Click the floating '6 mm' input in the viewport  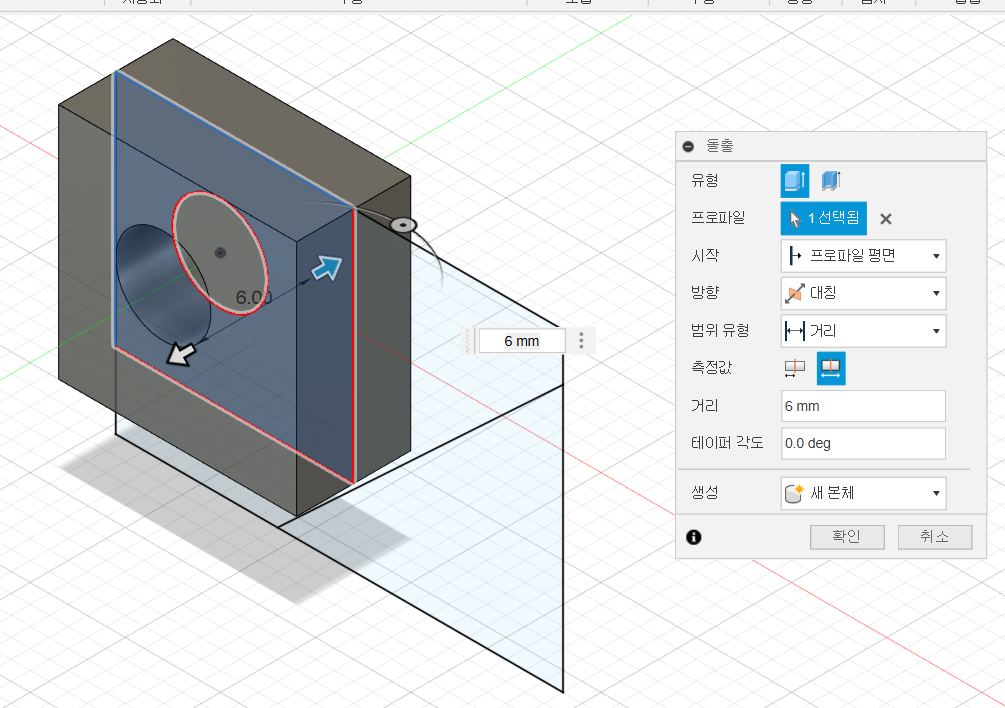[522, 341]
